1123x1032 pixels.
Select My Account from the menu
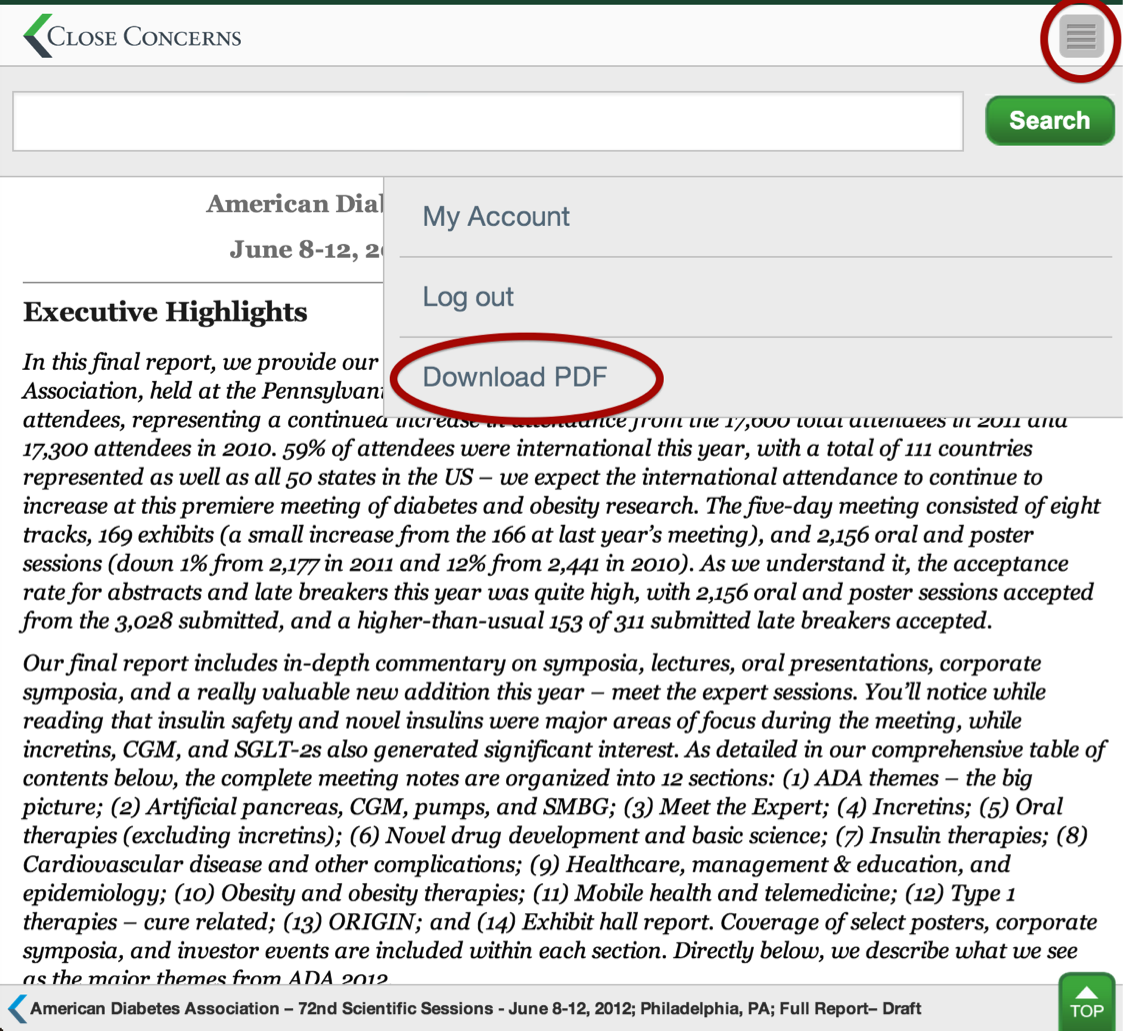pos(496,216)
